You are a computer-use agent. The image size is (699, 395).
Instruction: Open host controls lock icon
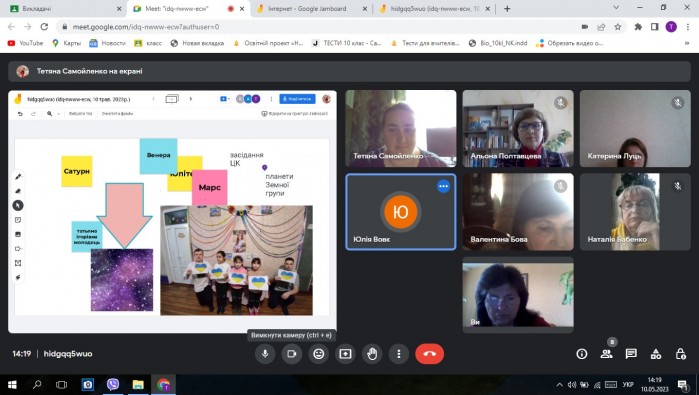[680, 354]
